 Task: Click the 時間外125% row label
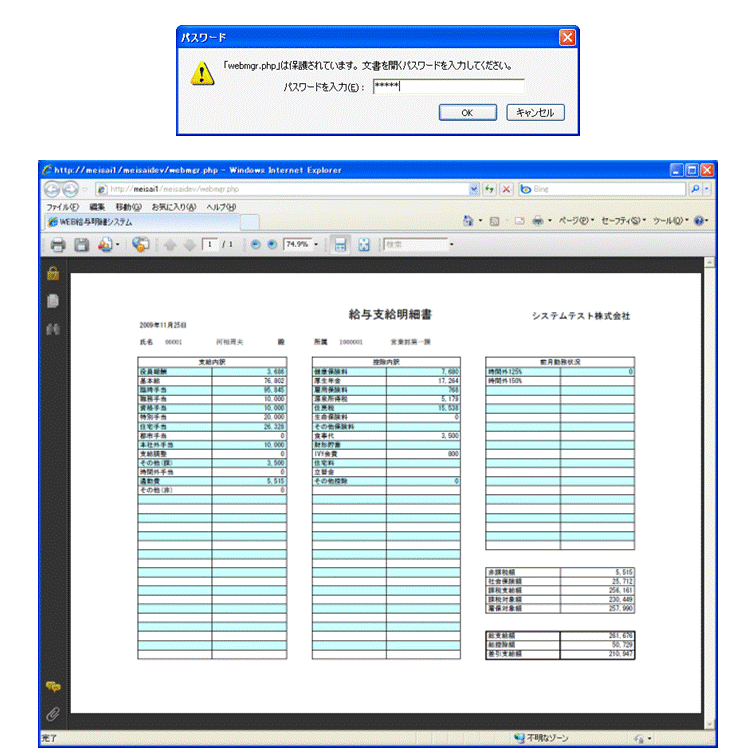(505, 372)
